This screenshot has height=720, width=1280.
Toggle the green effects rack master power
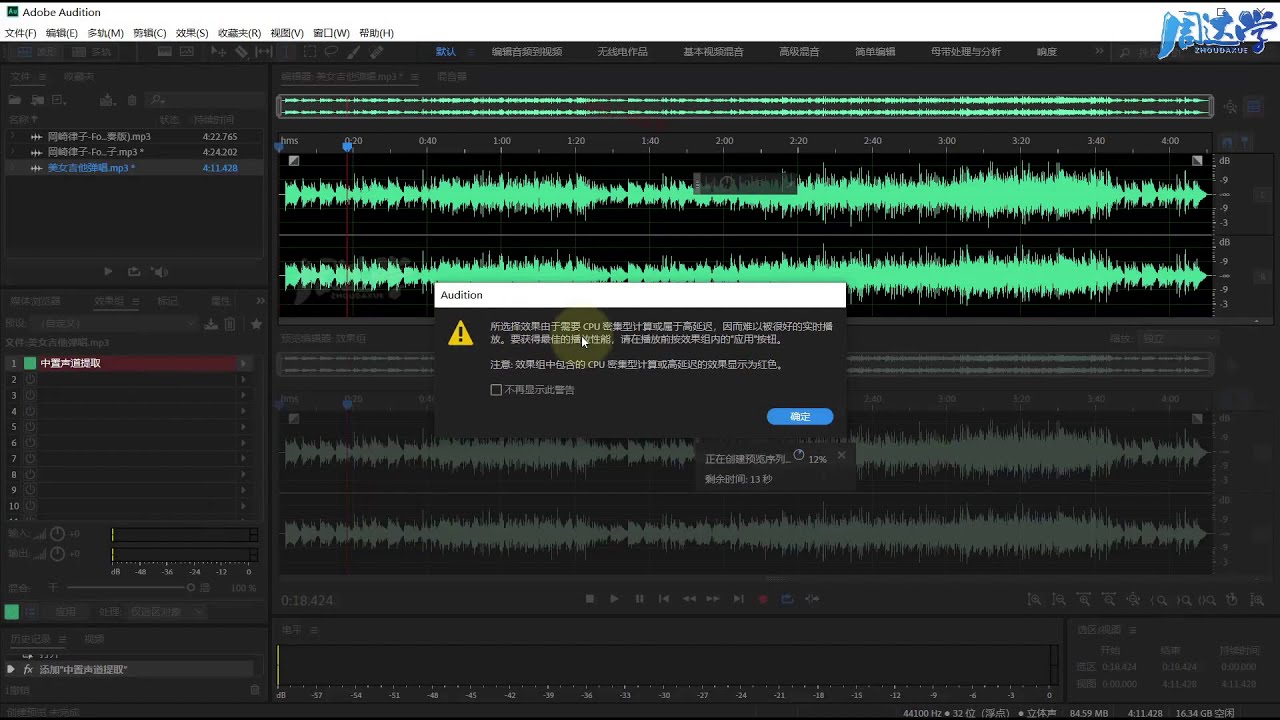coord(12,612)
